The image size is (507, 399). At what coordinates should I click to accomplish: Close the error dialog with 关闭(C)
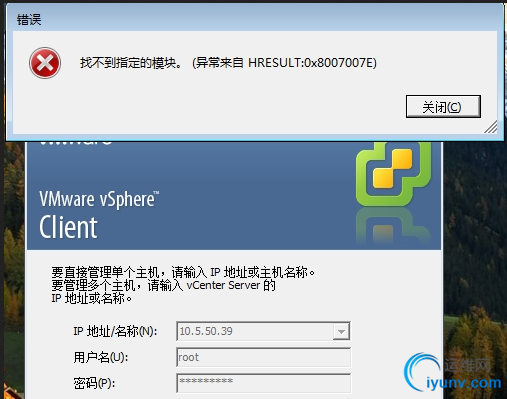443,107
